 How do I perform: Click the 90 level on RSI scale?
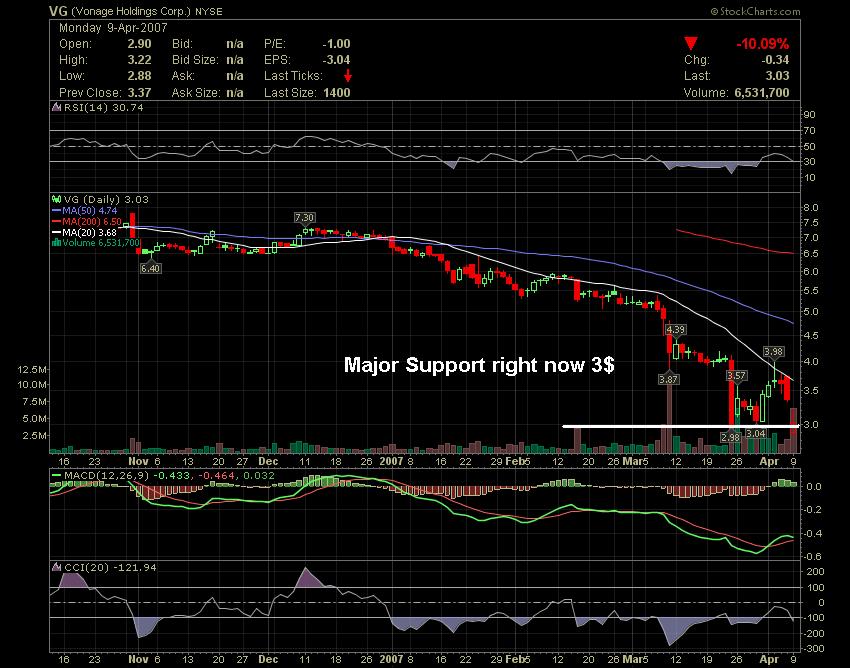pos(809,114)
